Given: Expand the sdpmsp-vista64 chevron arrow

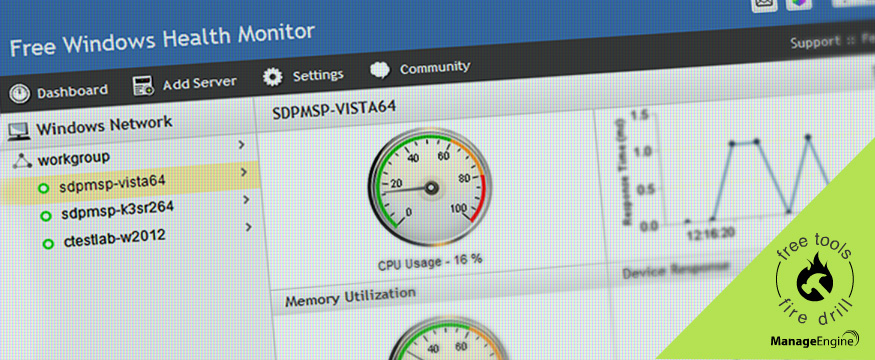Looking at the screenshot, I should [244, 172].
